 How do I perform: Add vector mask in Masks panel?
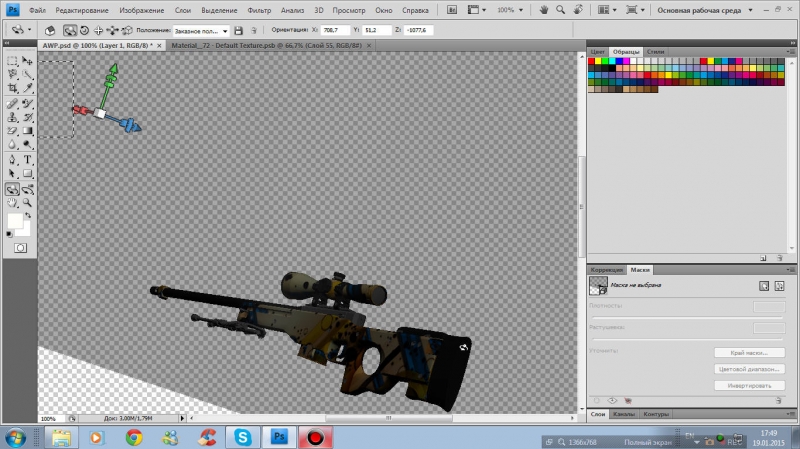[x=779, y=286]
